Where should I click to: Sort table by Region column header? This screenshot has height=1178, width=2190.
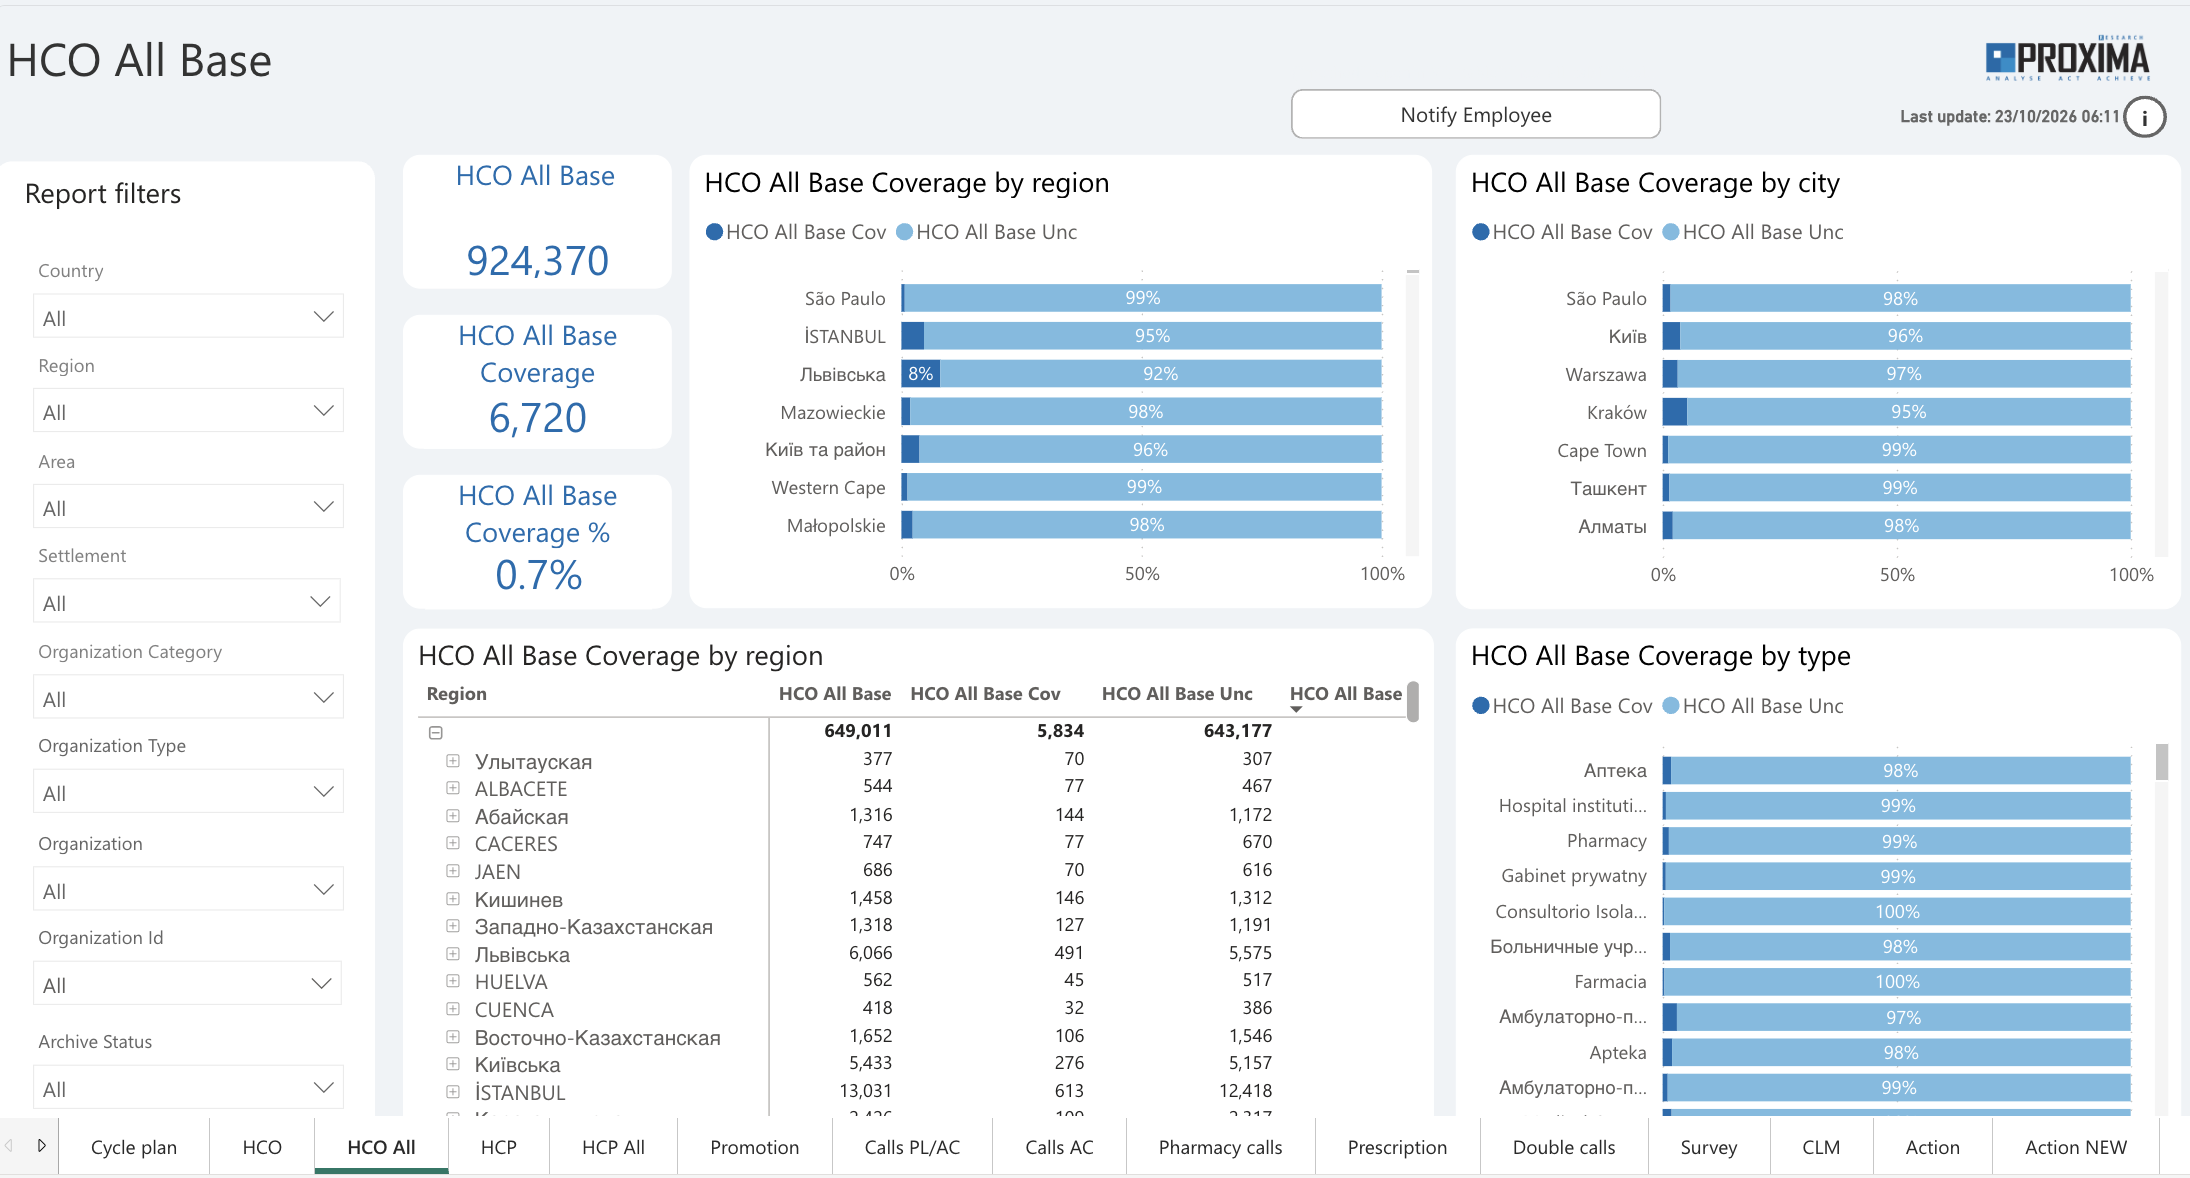pyautogui.click(x=456, y=694)
